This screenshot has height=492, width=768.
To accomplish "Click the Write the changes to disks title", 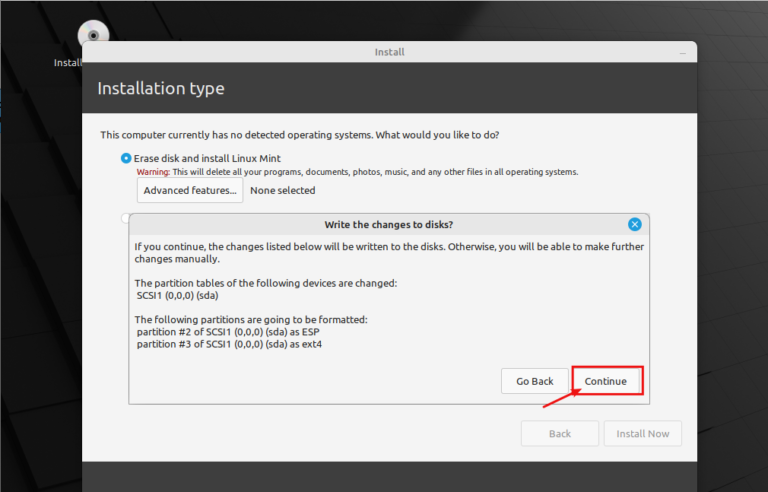I will pyautogui.click(x=388, y=224).
